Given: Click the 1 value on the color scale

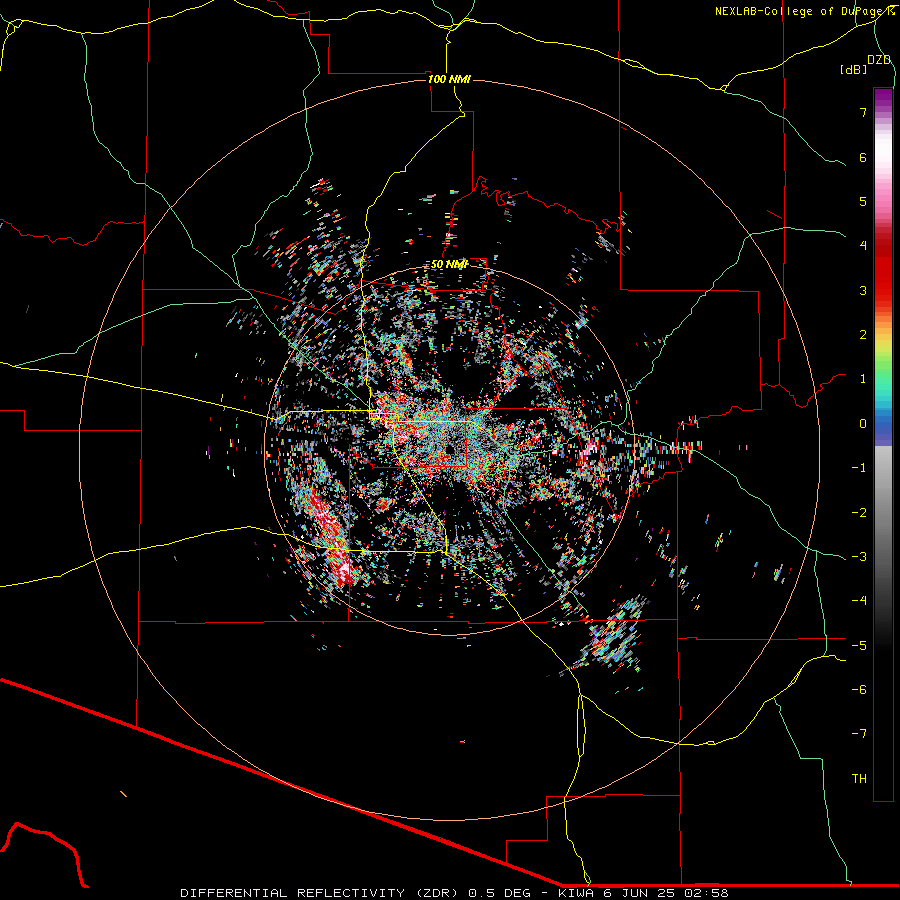Looking at the screenshot, I should (863, 379).
